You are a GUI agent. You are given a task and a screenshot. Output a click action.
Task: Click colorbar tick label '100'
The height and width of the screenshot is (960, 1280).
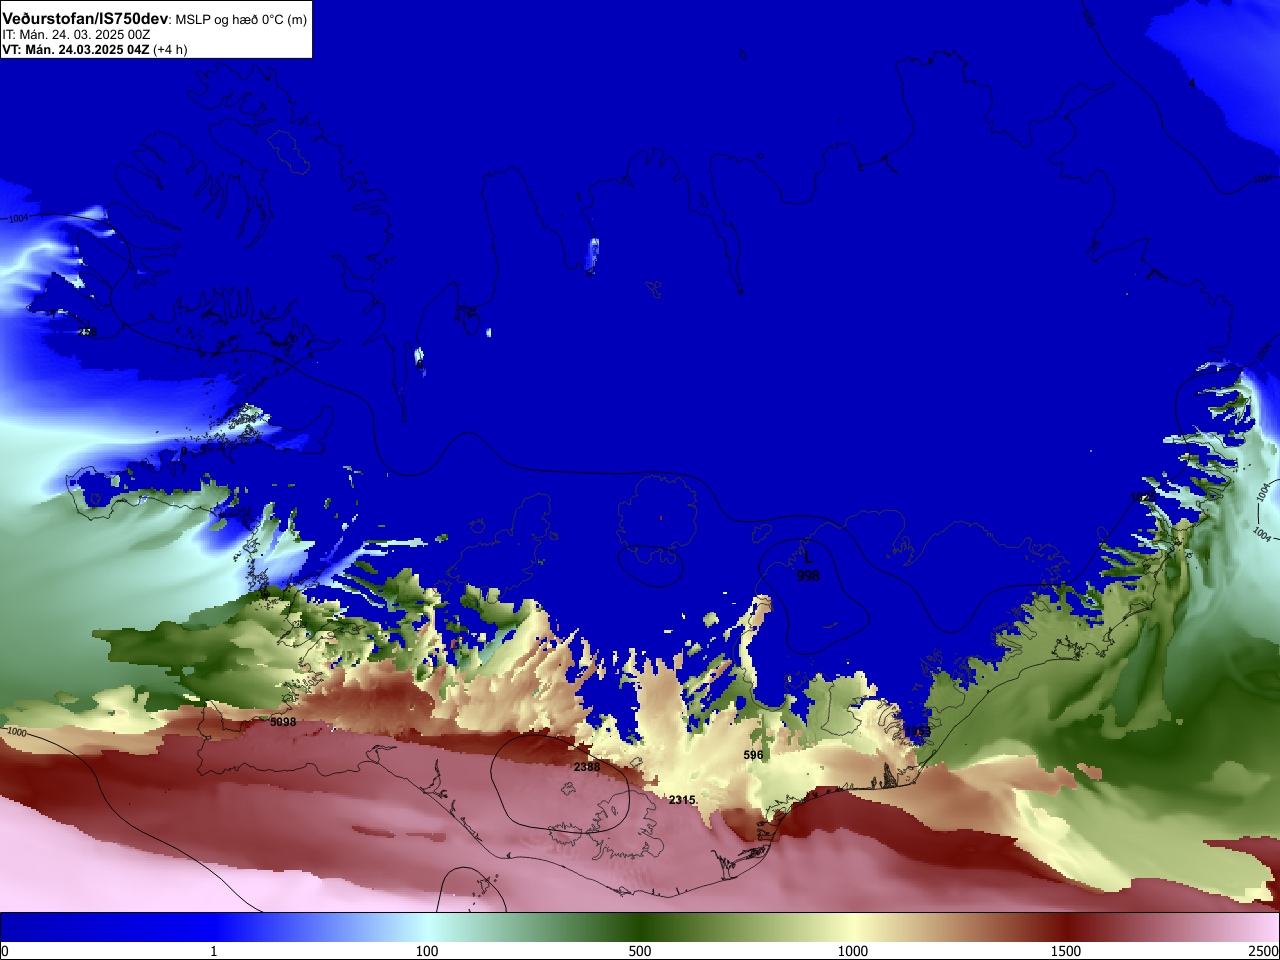pyautogui.click(x=427, y=951)
